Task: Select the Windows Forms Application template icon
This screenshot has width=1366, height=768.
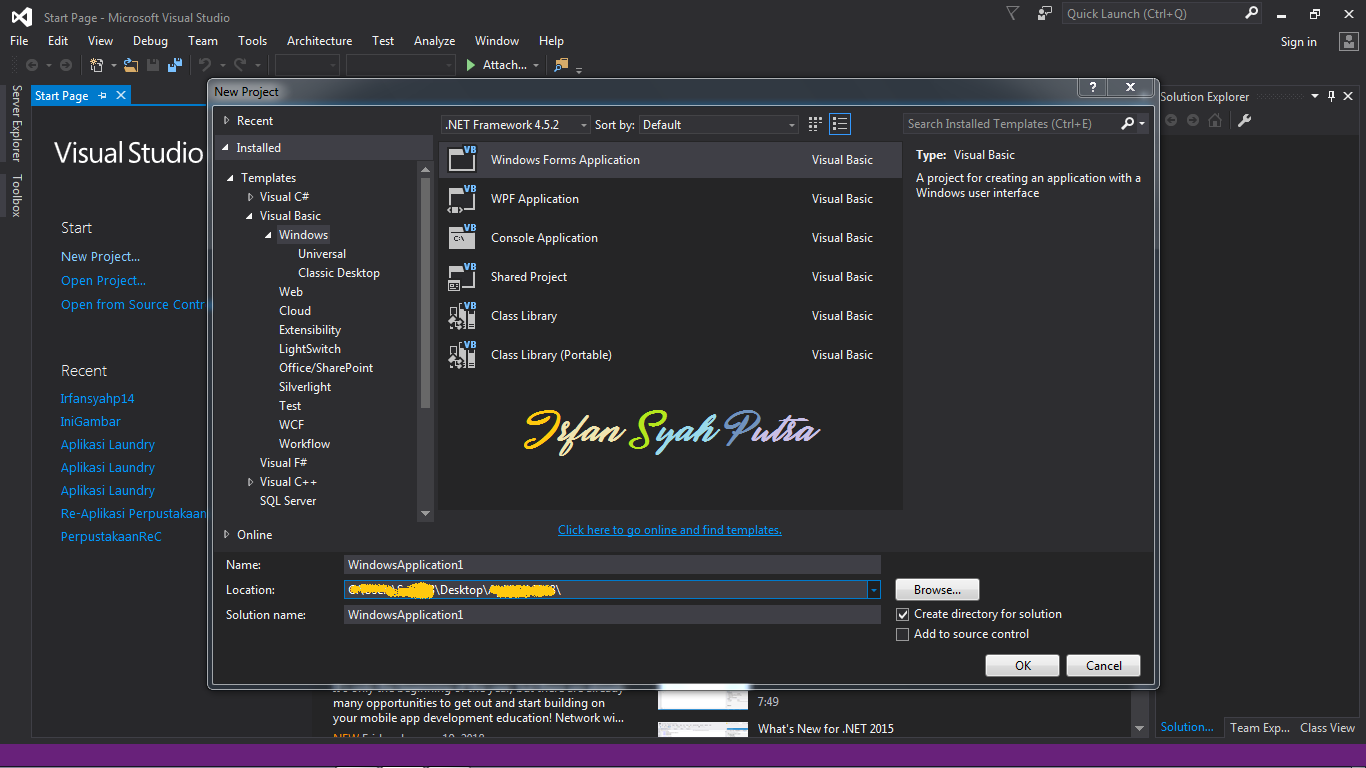Action: pos(462,160)
